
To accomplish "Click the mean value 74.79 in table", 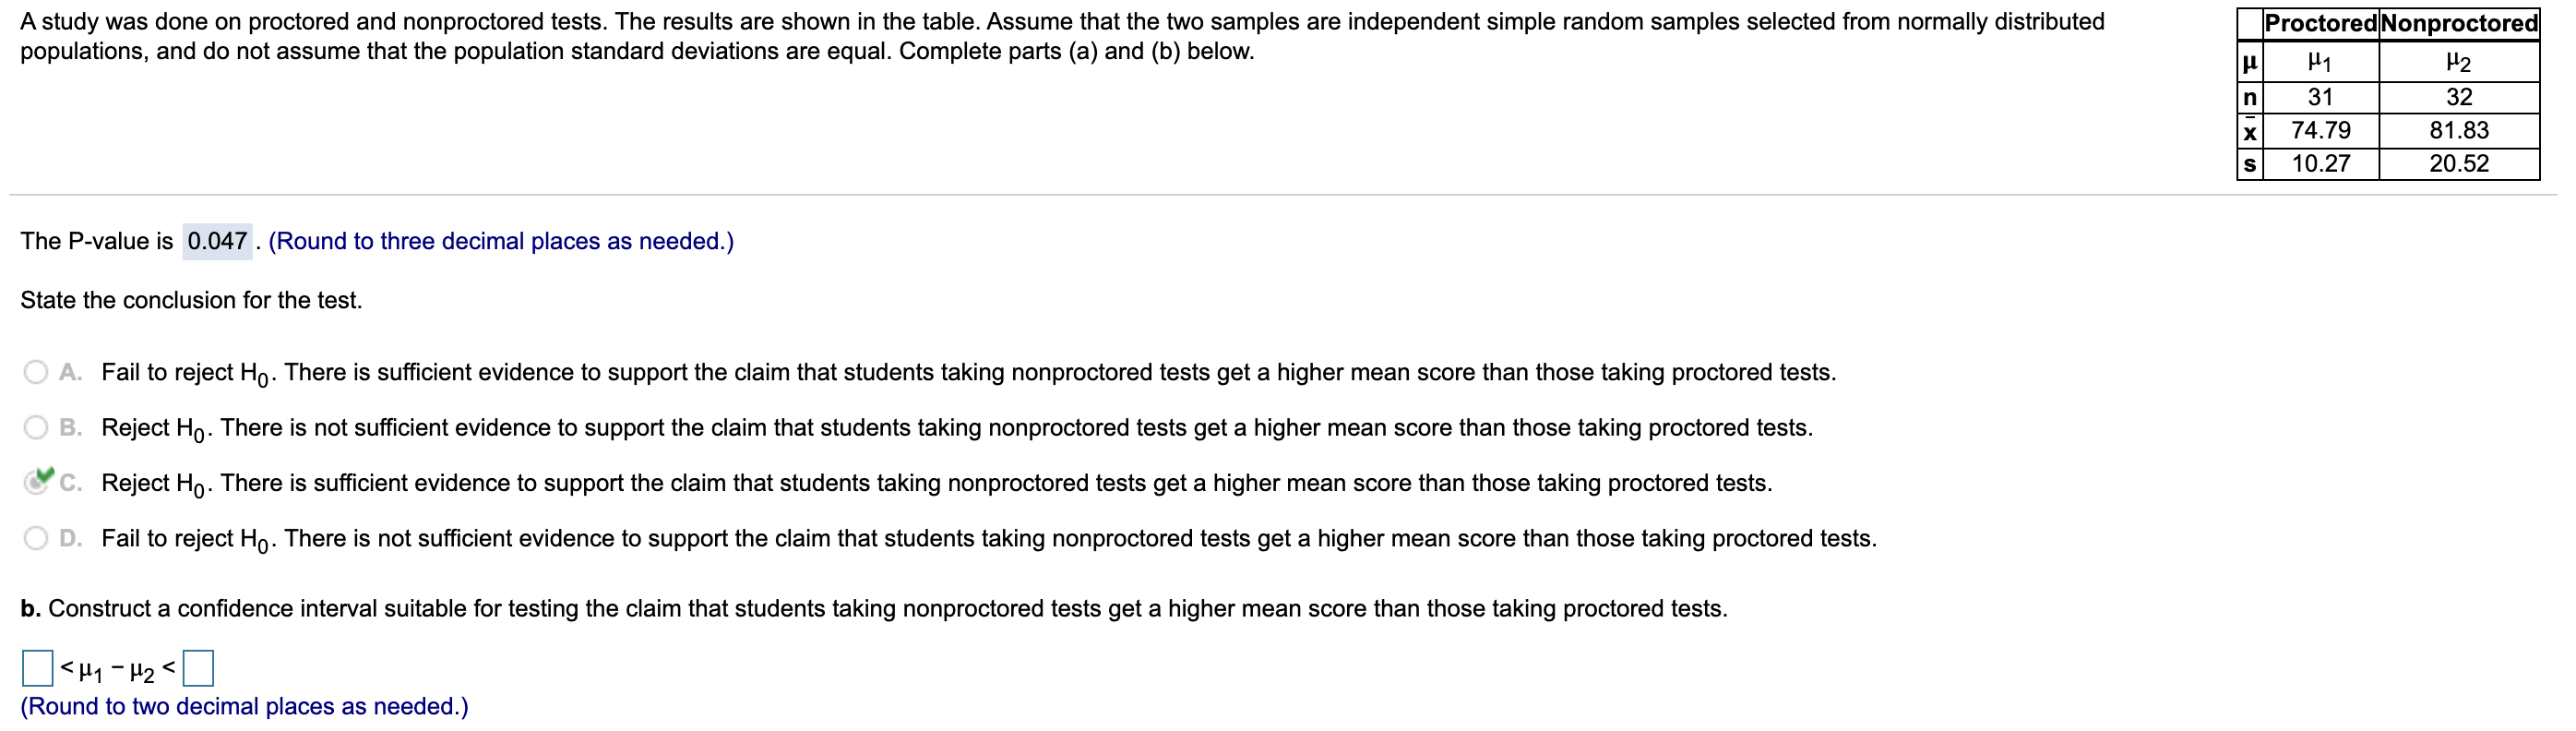I will tap(2322, 130).
